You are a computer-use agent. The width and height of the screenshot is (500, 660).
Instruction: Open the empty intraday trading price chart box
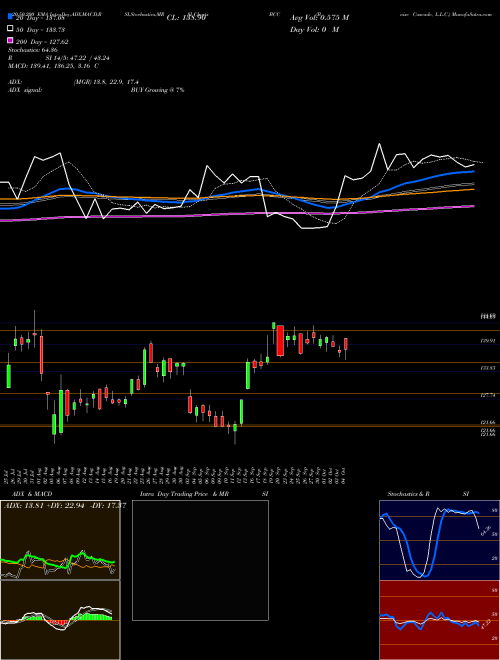(x=200, y=560)
